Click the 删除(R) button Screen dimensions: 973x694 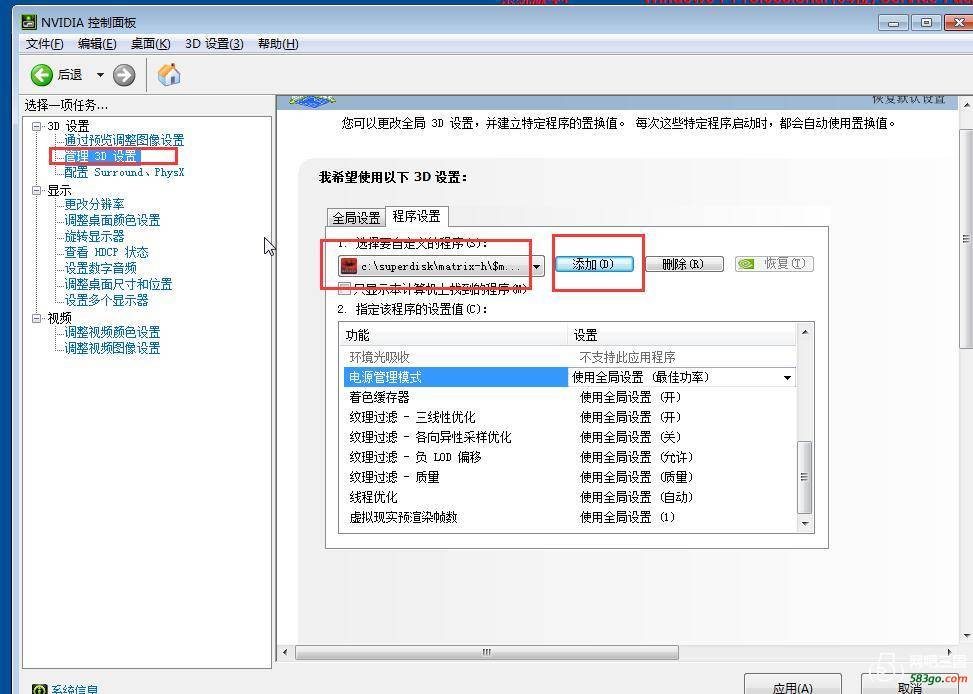coord(684,264)
